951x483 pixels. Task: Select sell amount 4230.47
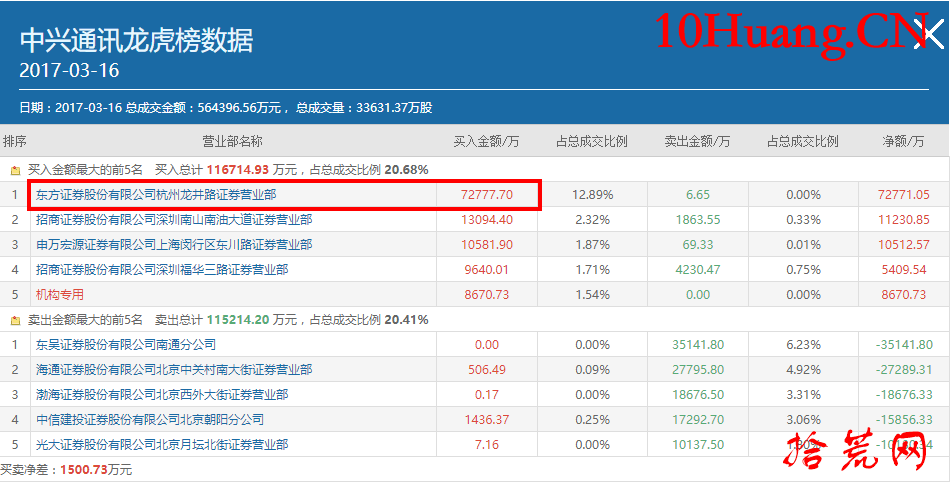click(x=697, y=269)
